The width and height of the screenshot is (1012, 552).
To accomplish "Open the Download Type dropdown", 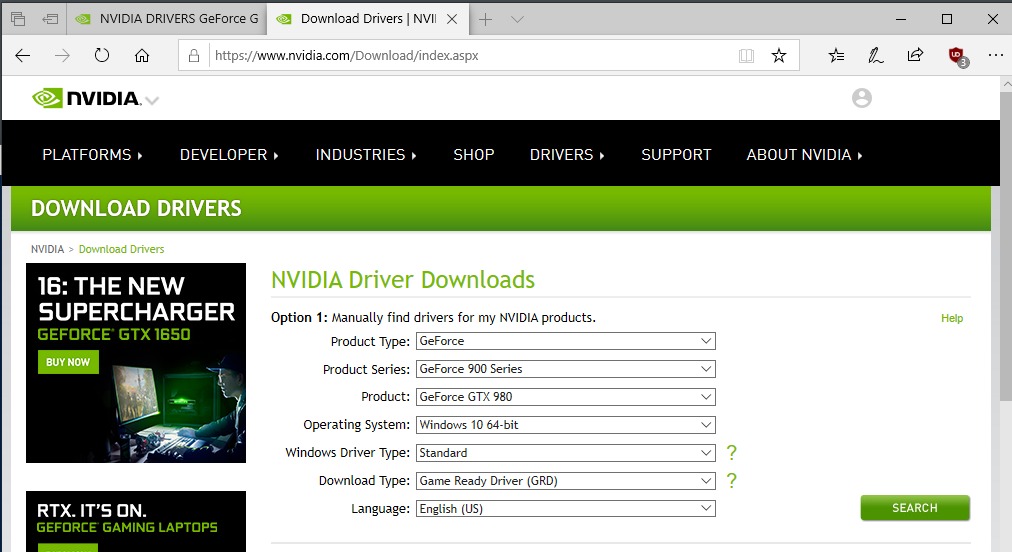I will [x=566, y=481].
